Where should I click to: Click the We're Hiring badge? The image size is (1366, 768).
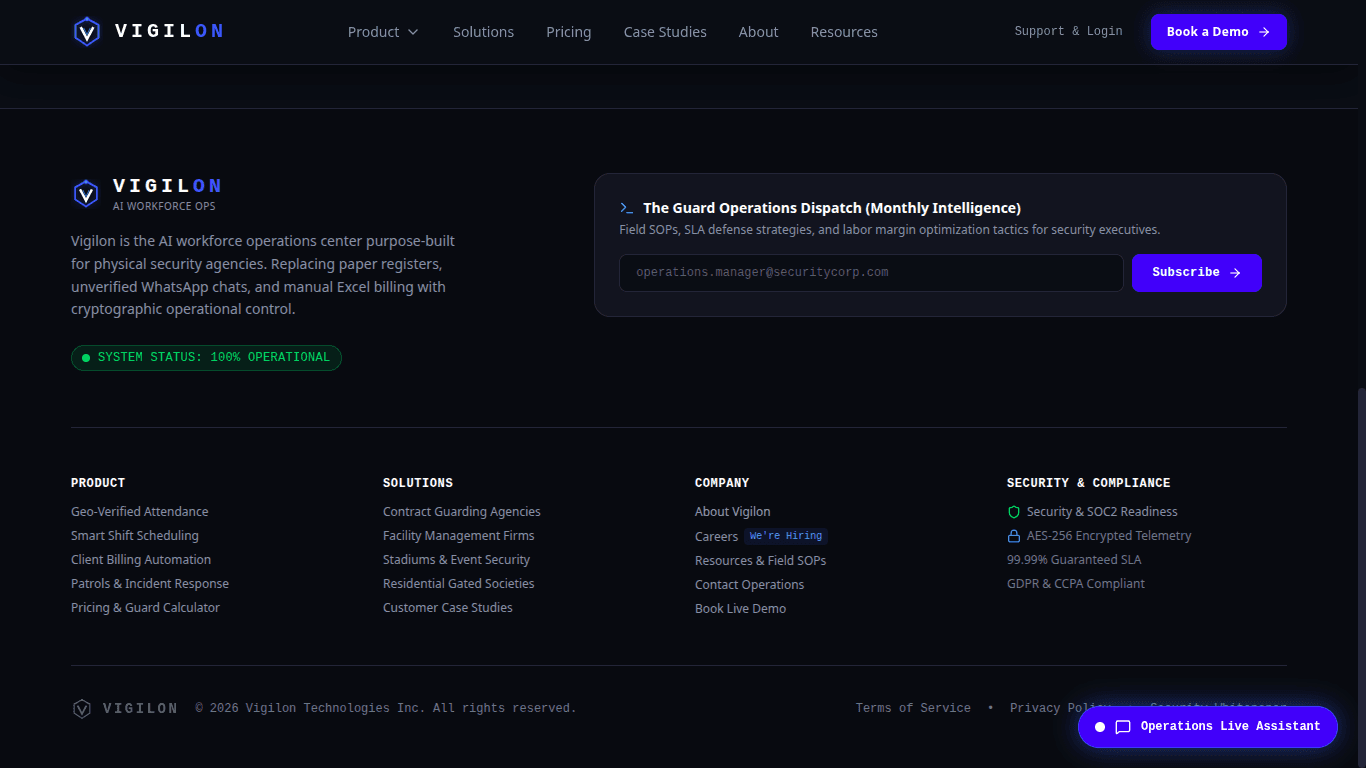coord(786,536)
